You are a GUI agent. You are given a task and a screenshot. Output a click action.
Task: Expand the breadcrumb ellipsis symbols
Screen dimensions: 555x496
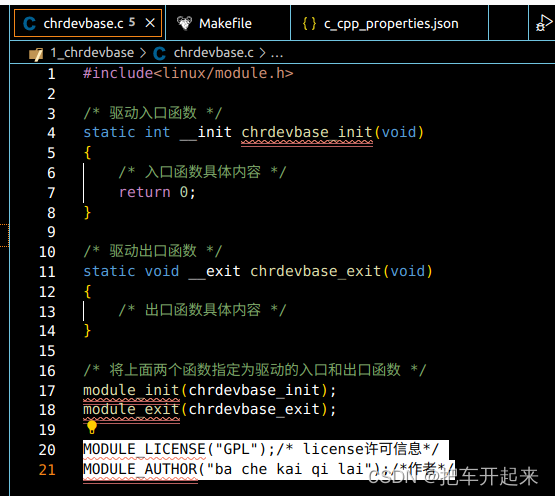277,54
